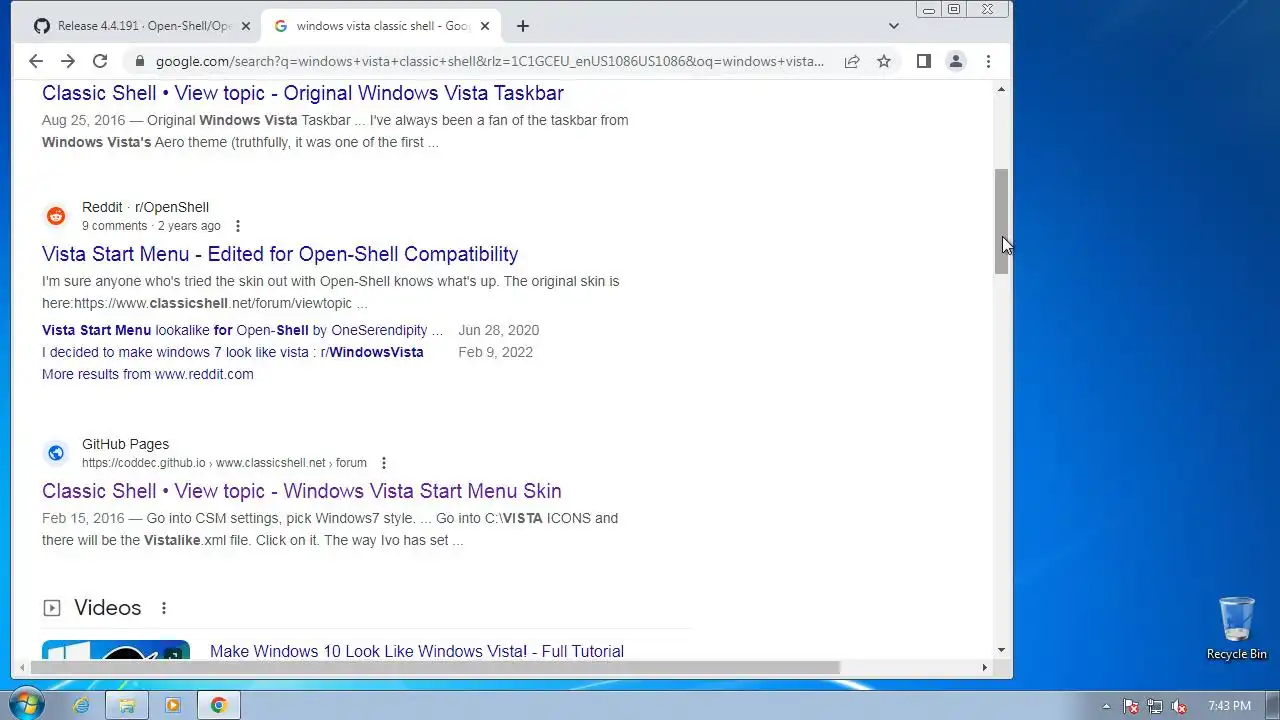Viewport: 1280px width, 720px height.
Task: Open a new tab with plus button
Action: 522,26
